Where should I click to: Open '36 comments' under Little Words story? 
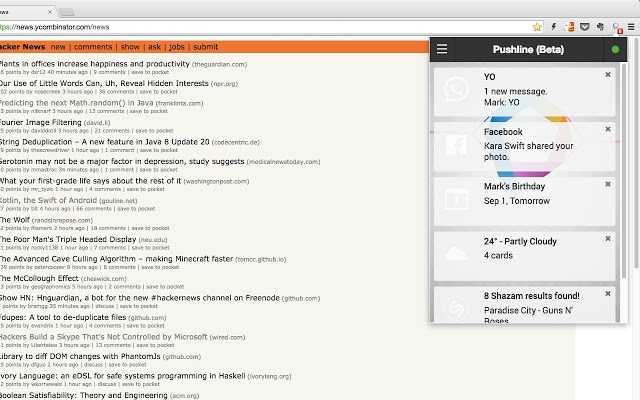116,91
